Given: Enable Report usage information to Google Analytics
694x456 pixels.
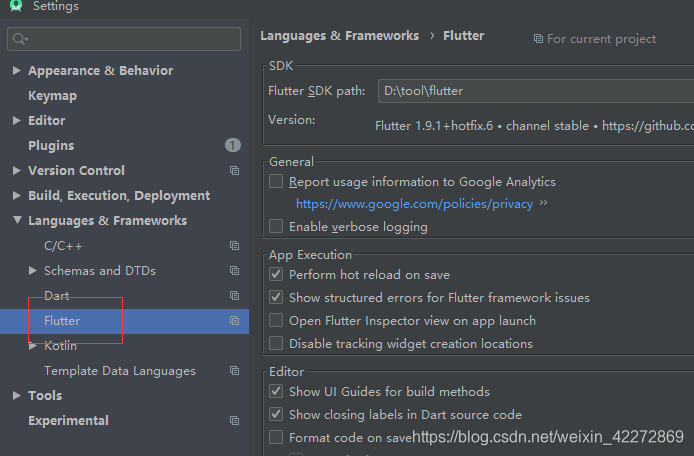Looking at the screenshot, I should pyautogui.click(x=276, y=181).
